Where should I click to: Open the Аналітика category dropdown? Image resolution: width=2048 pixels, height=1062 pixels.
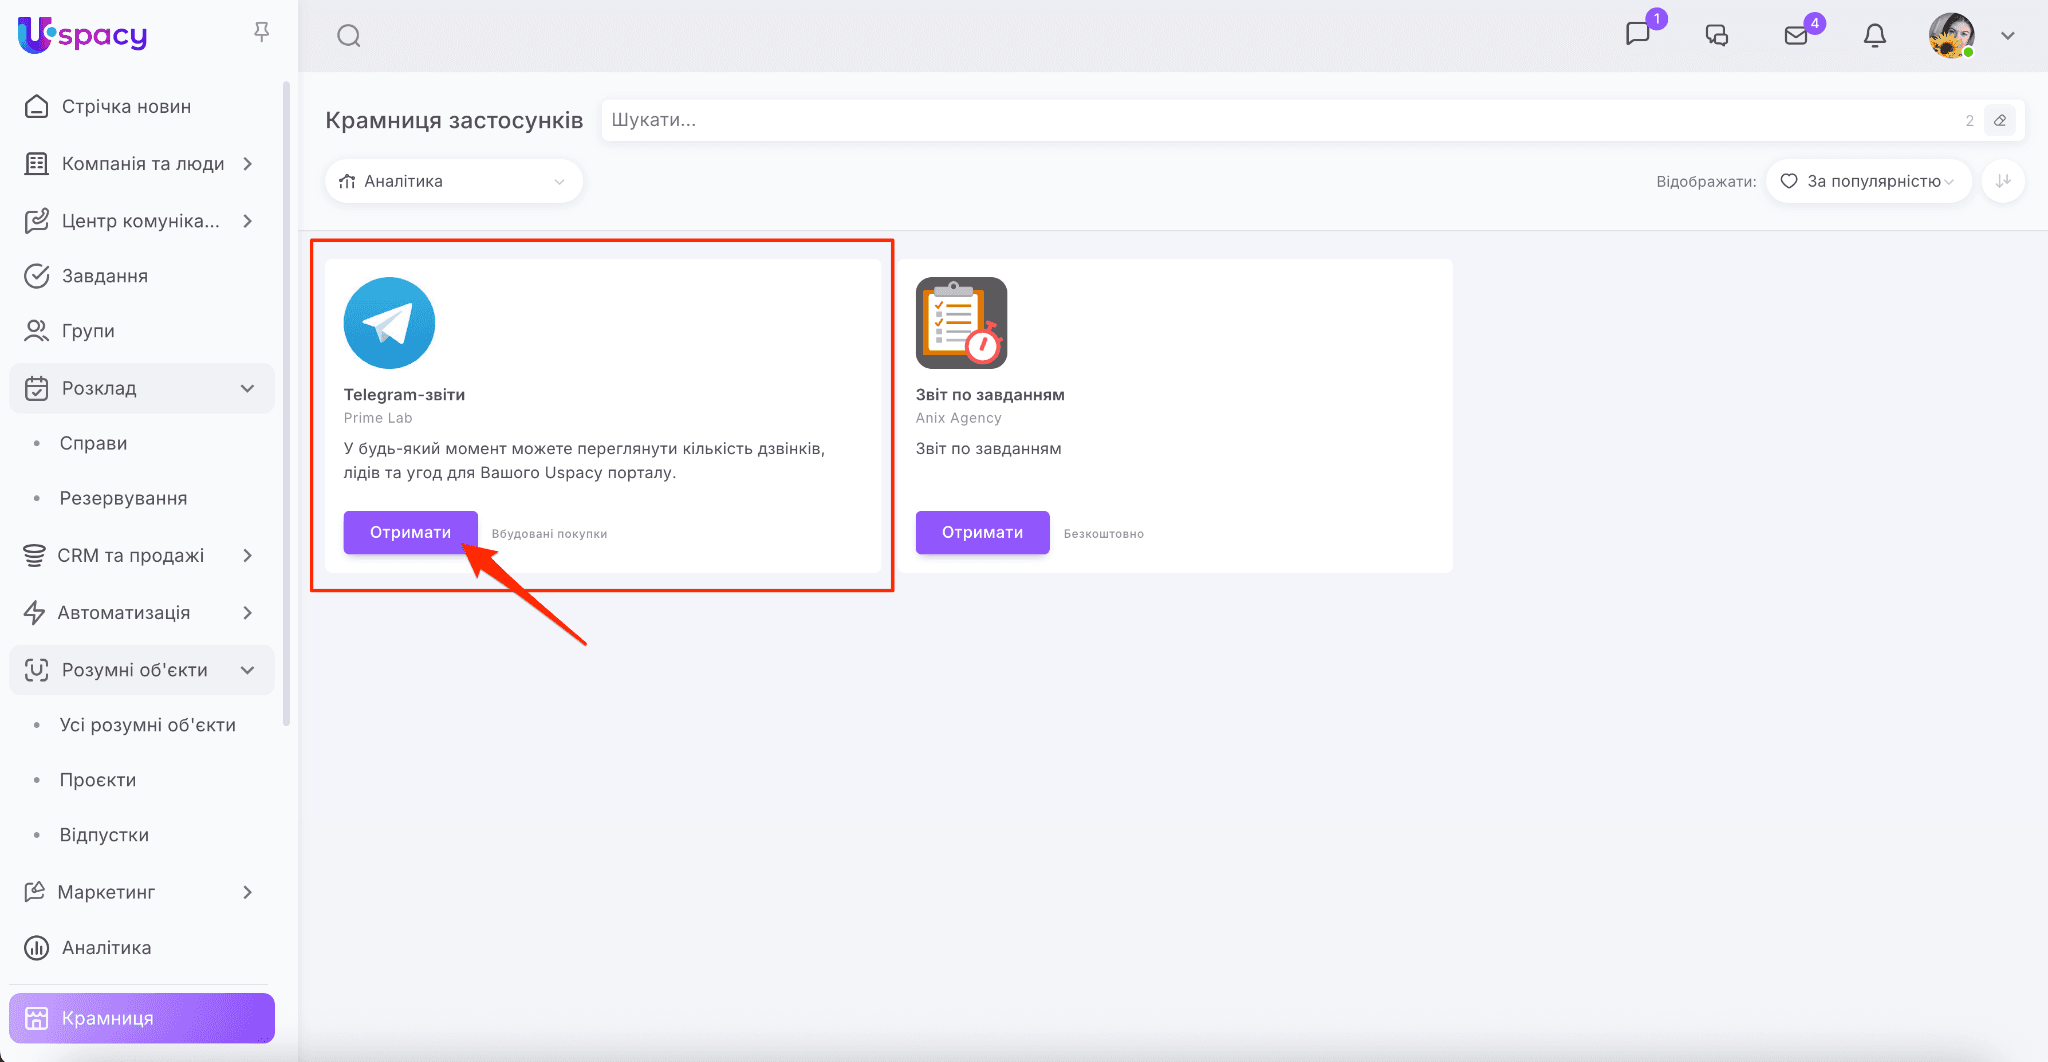tap(453, 181)
